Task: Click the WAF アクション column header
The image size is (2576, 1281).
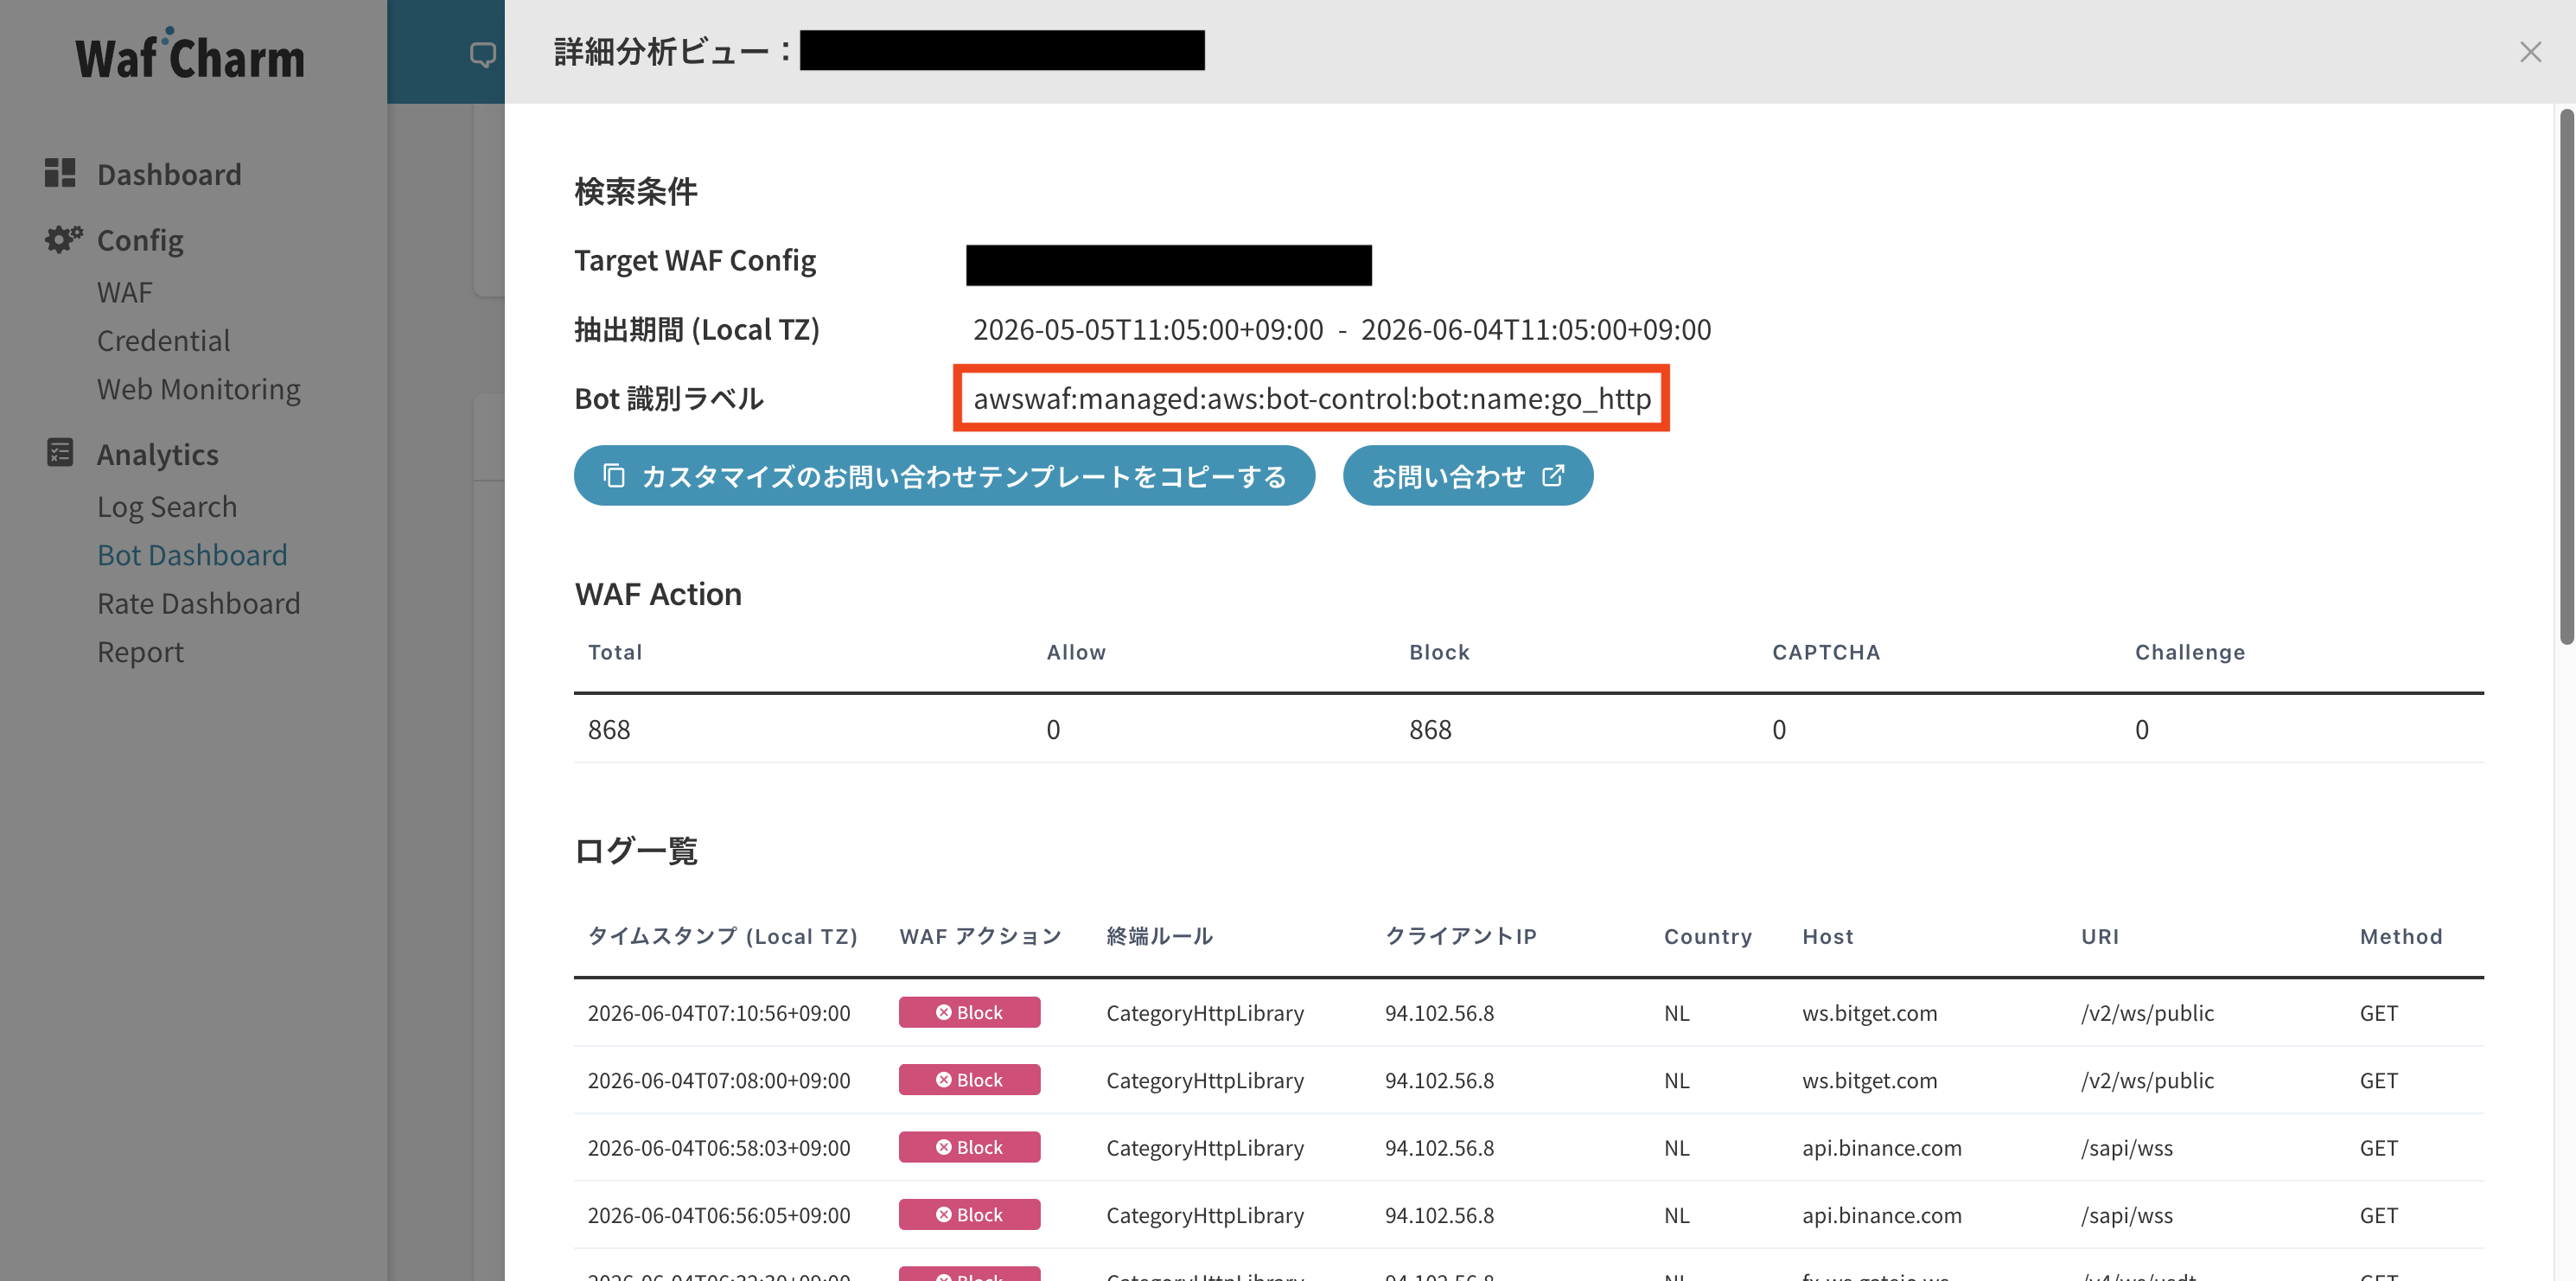Action: tap(980, 936)
